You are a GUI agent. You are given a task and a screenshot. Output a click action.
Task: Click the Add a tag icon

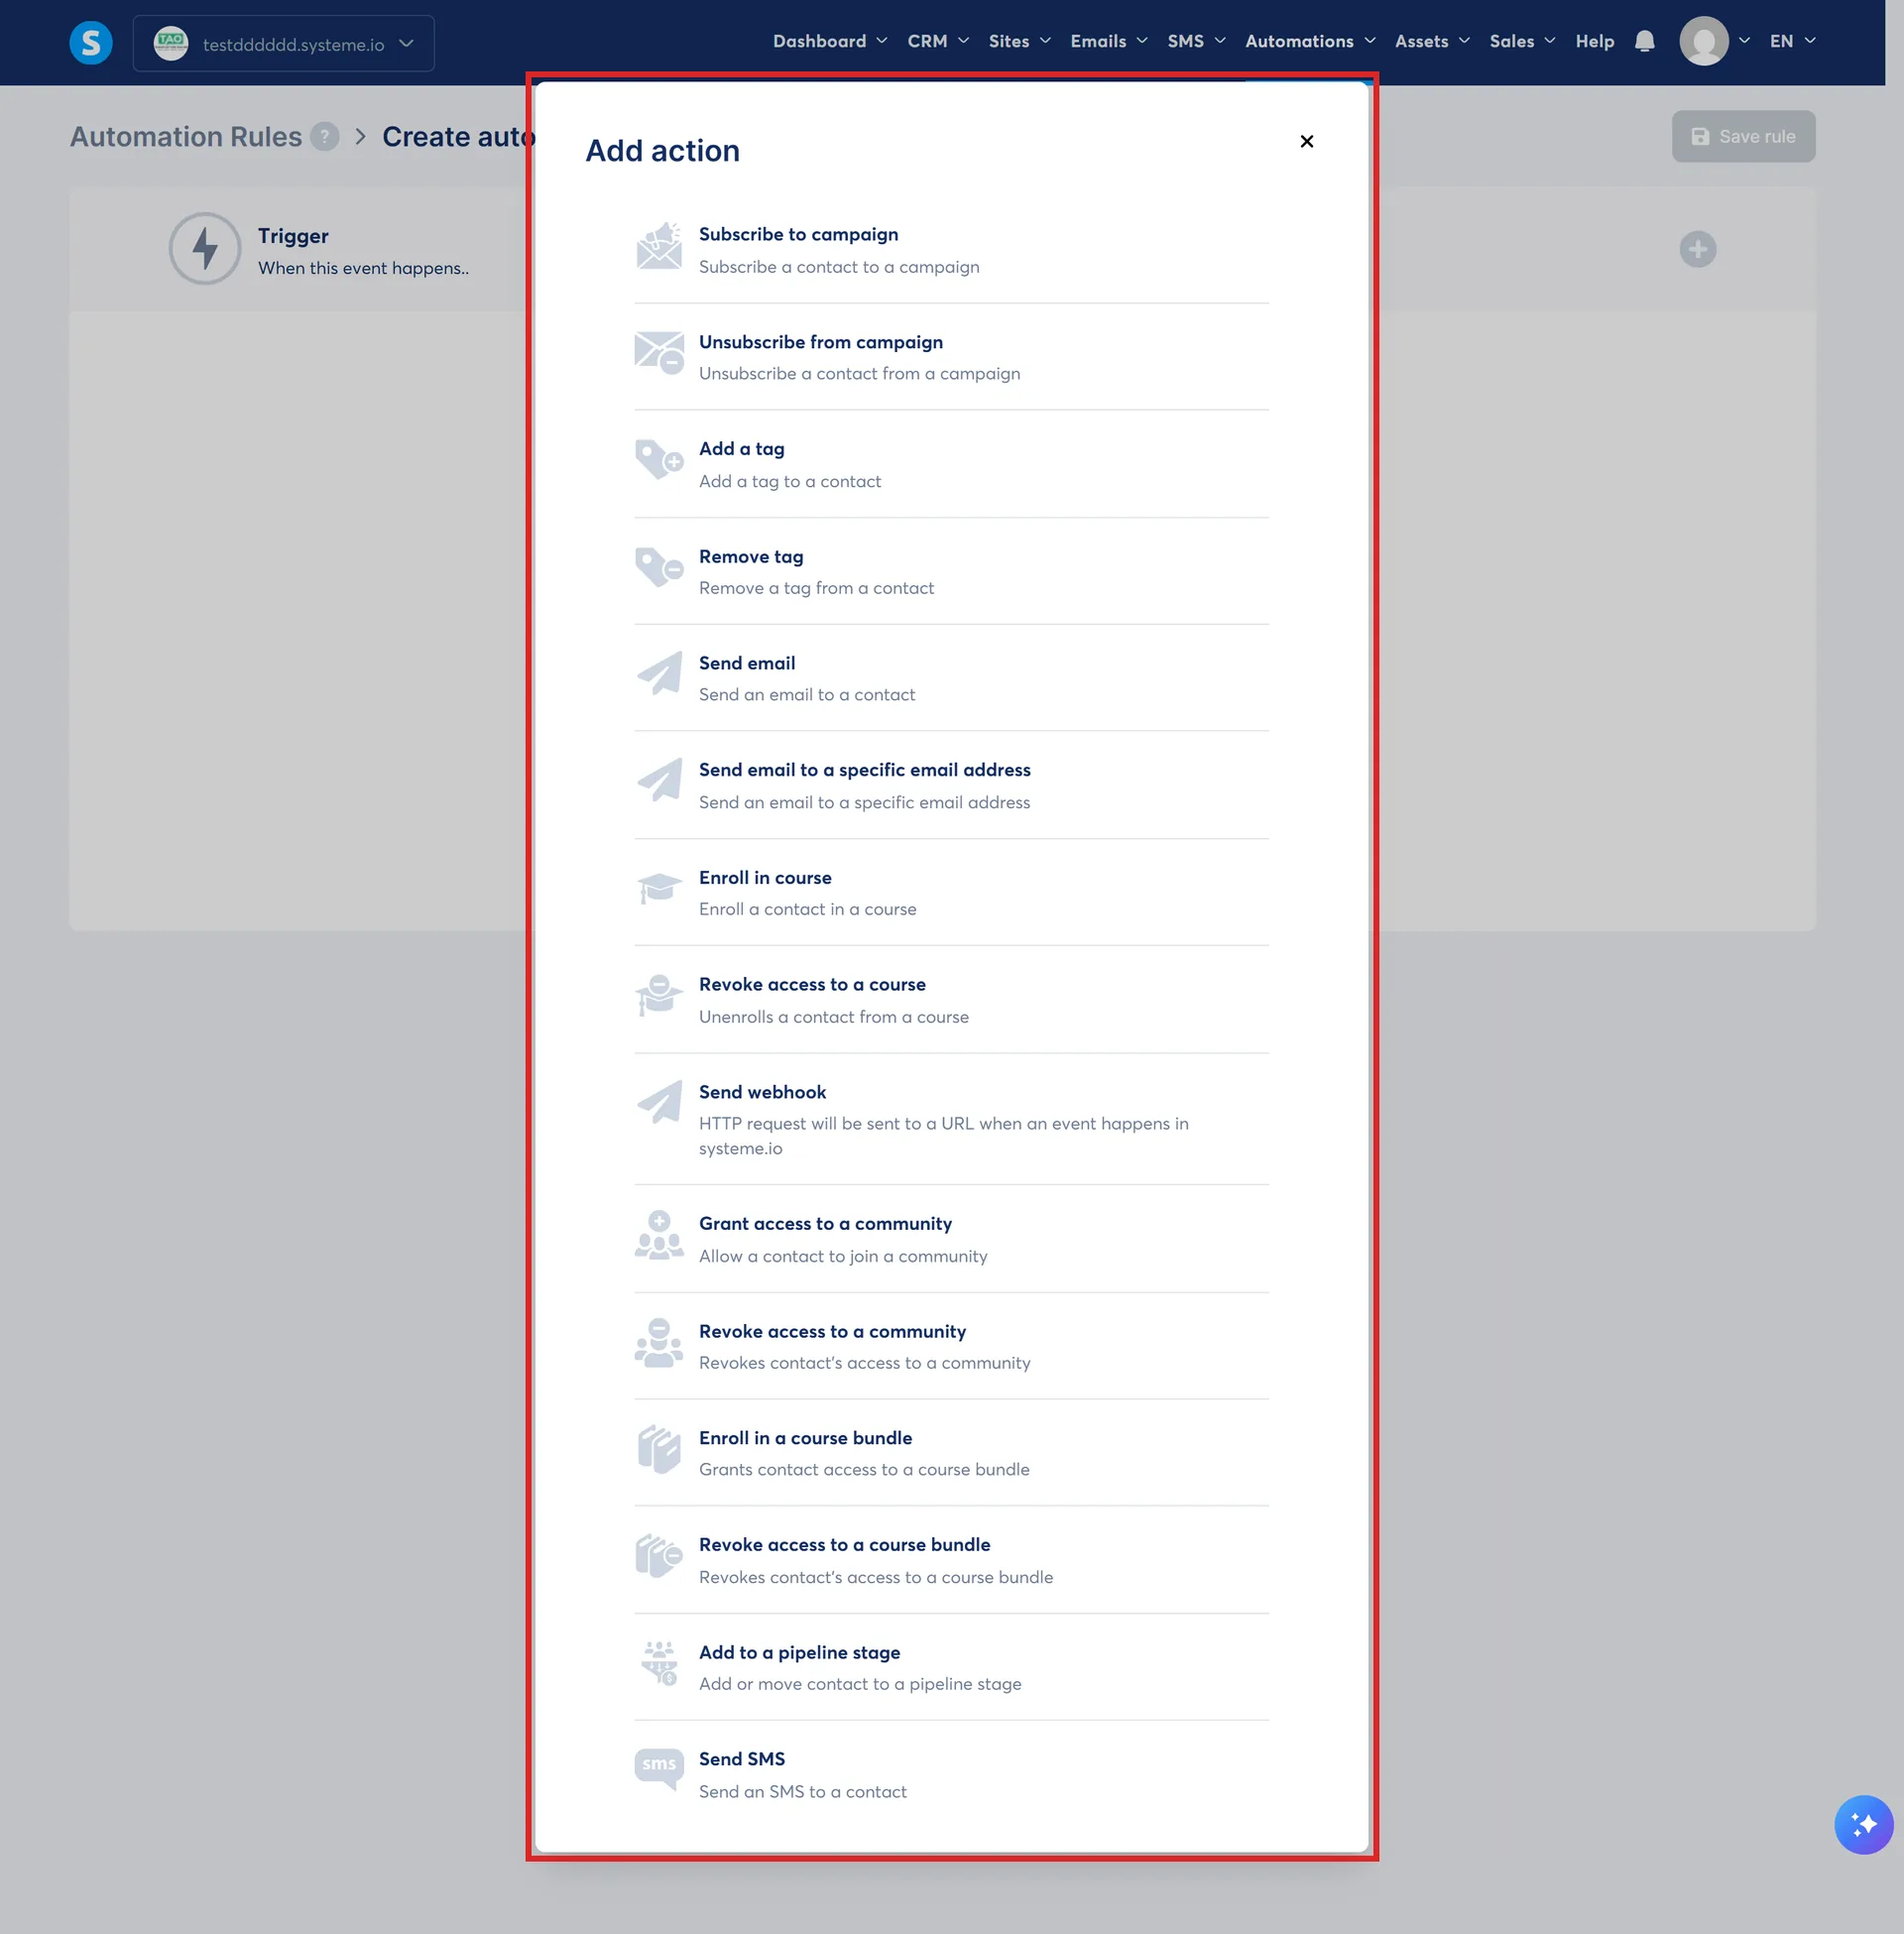pyautogui.click(x=659, y=461)
